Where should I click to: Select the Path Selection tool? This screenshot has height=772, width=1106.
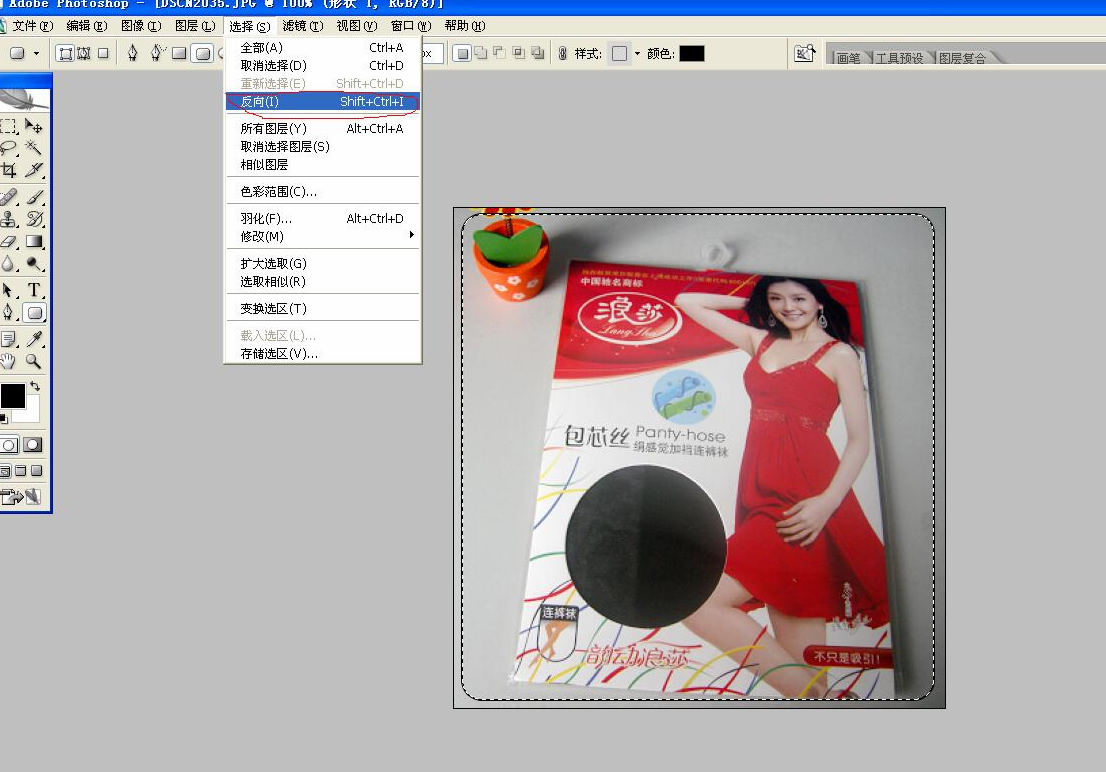point(8,290)
